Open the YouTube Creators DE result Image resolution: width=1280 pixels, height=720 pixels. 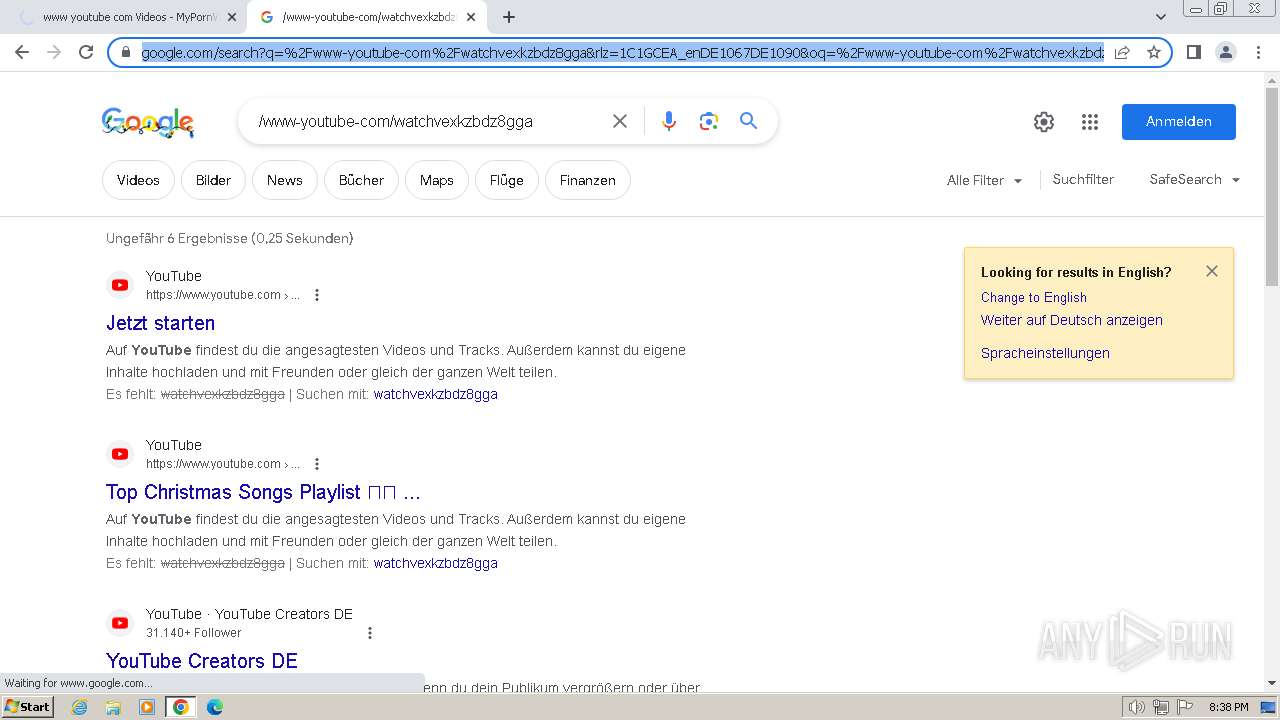(202, 661)
